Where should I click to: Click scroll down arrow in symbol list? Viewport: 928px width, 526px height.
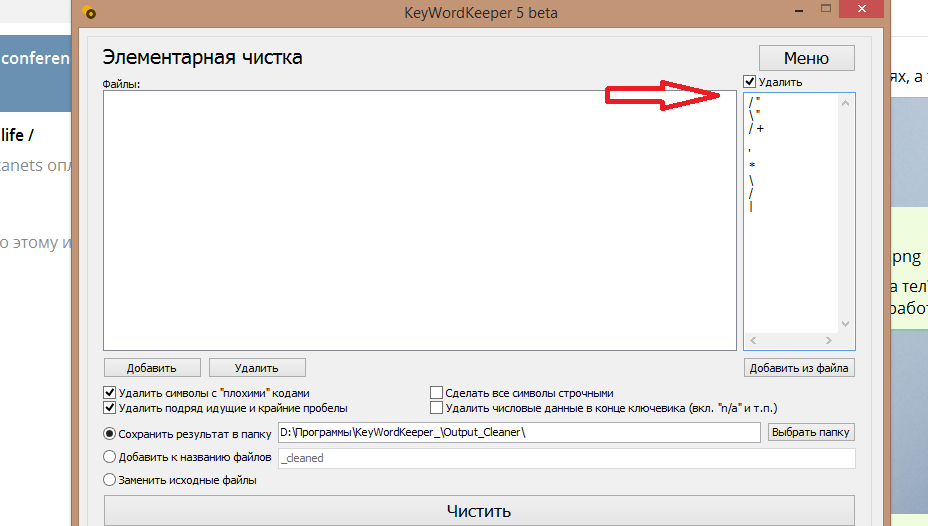pyautogui.click(x=845, y=324)
